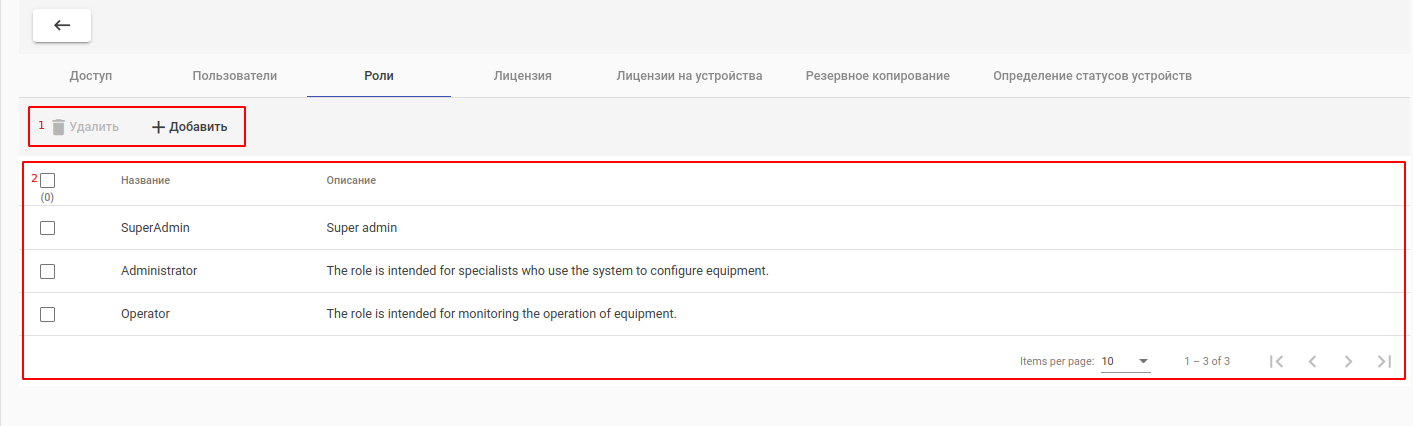Go to the first page of roles
The width and height of the screenshot is (1413, 426).
coord(1276,361)
